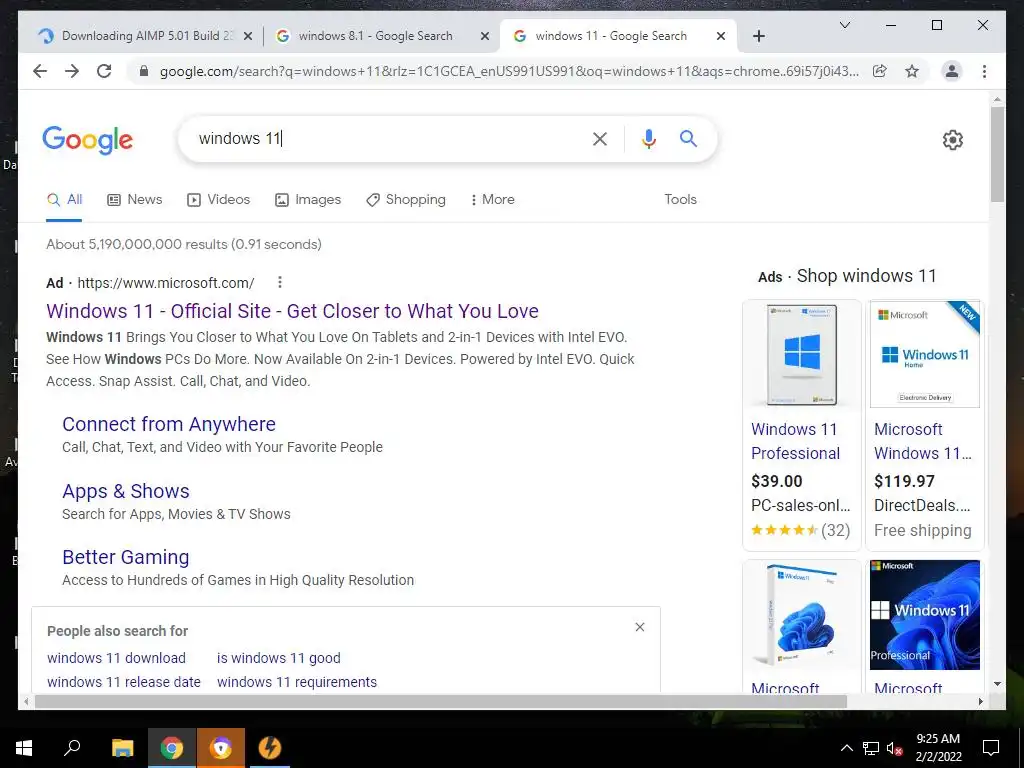1024x768 pixels.
Task: Clear the Google search box
Action: (600, 138)
